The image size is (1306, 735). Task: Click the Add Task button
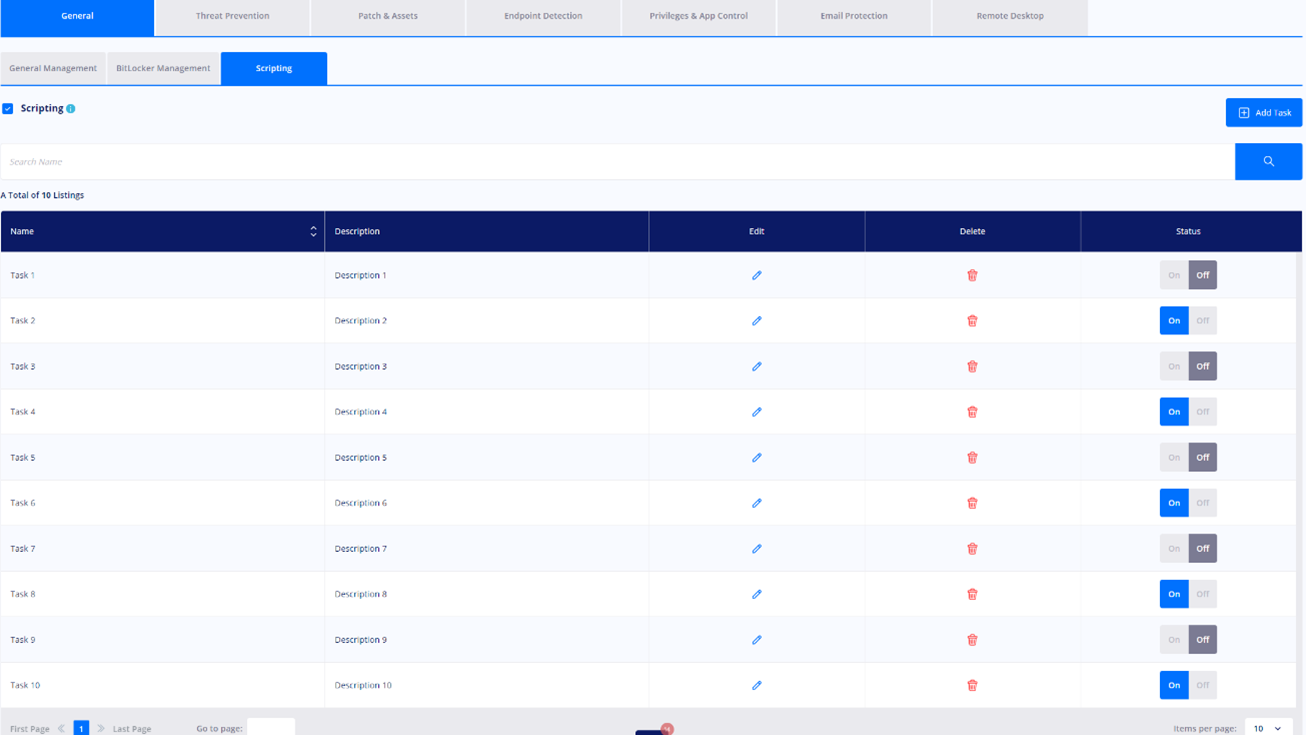click(x=1264, y=113)
